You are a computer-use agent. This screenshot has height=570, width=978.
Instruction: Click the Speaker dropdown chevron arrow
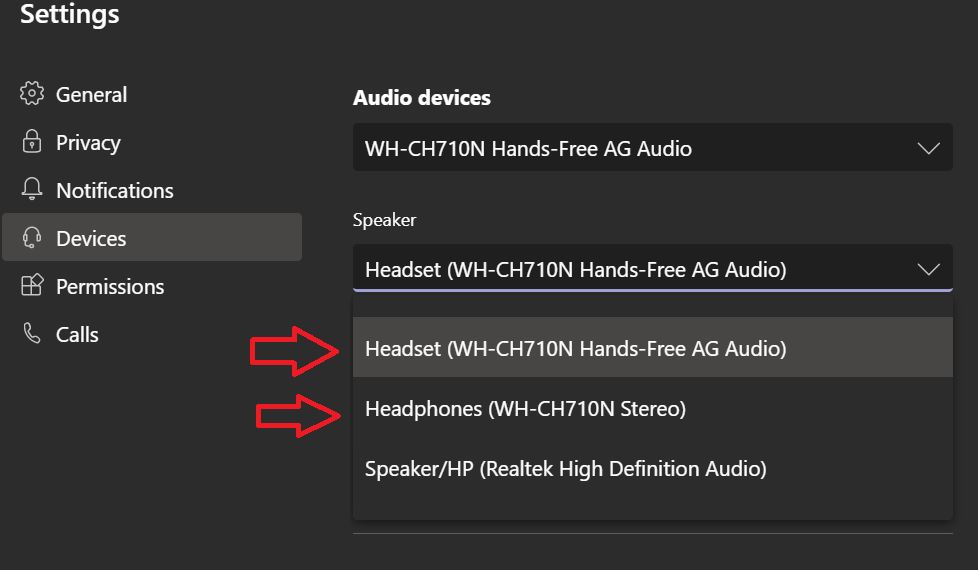pyautogui.click(x=928, y=269)
